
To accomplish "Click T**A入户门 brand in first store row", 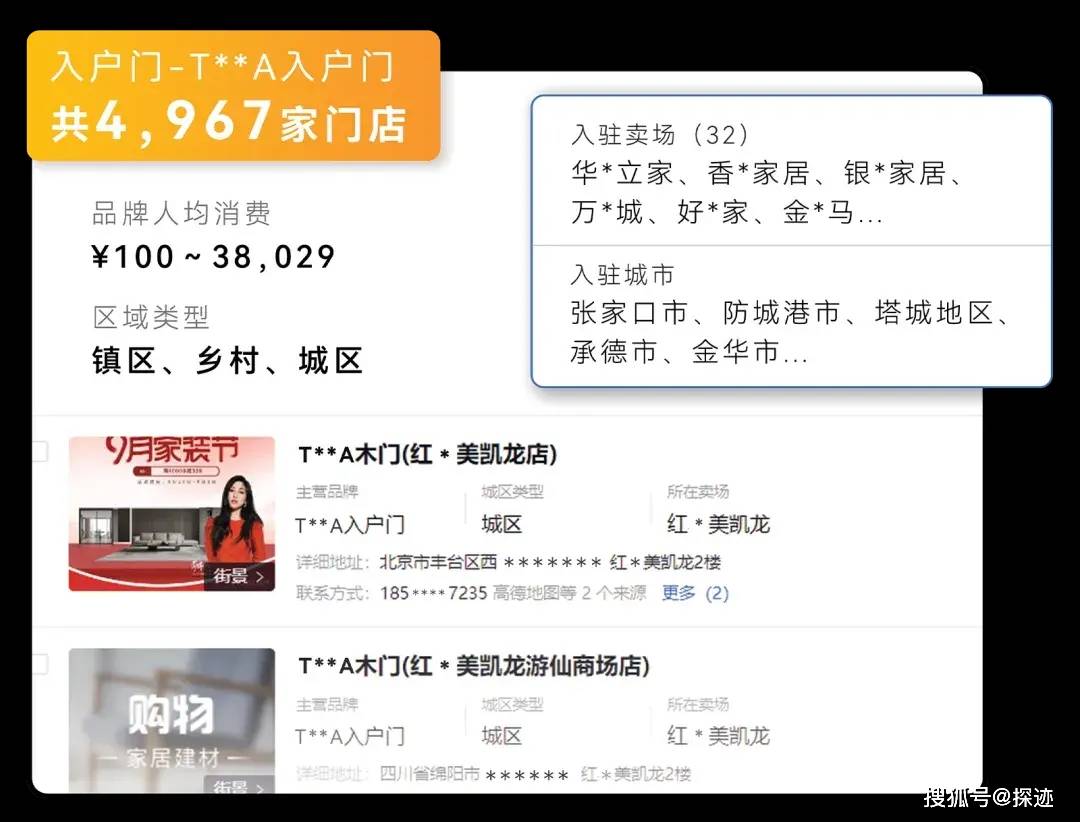I will tap(350, 524).
